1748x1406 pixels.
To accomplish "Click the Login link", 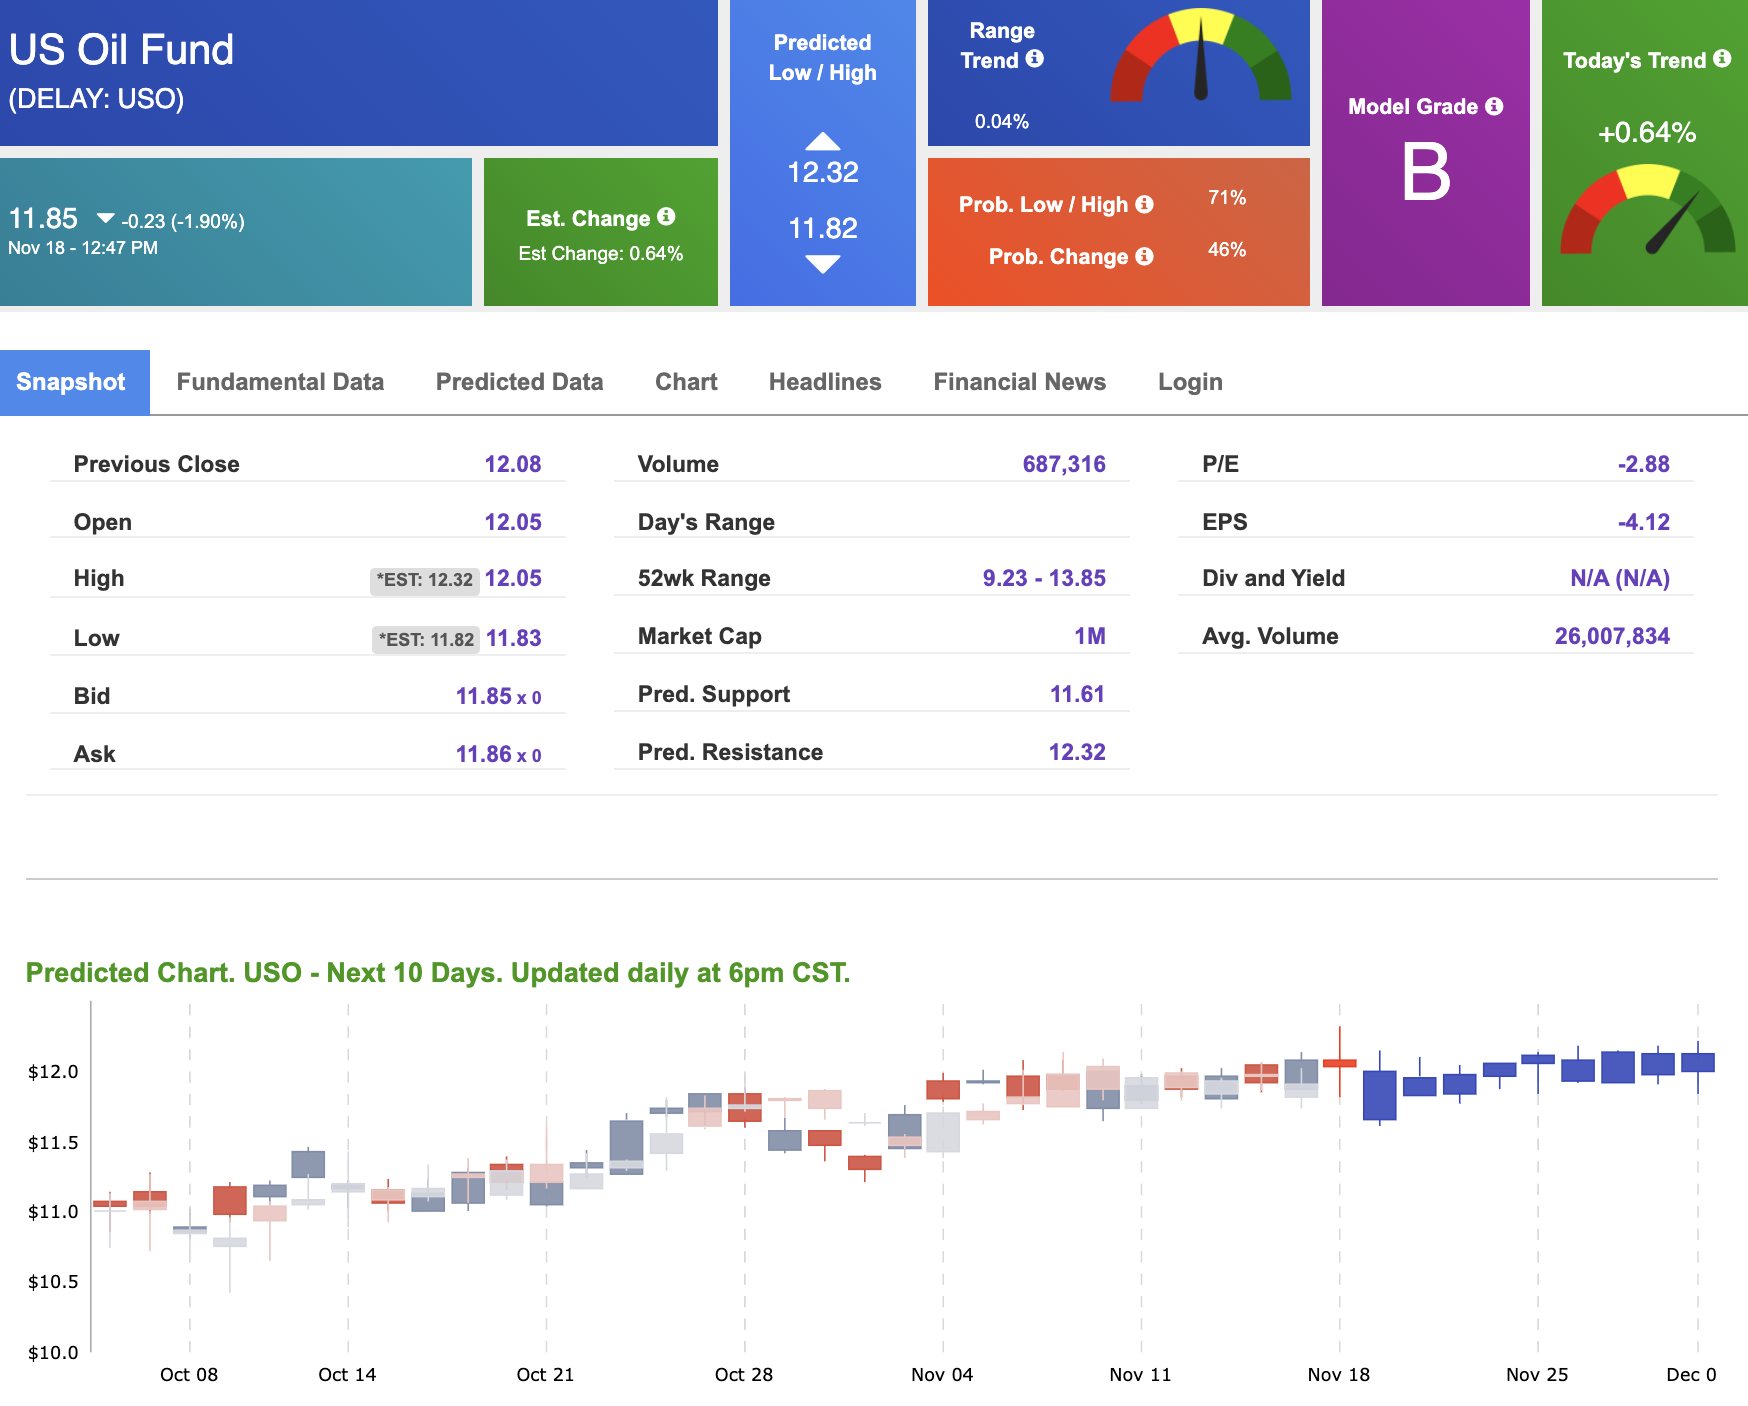I will point(1190,382).
